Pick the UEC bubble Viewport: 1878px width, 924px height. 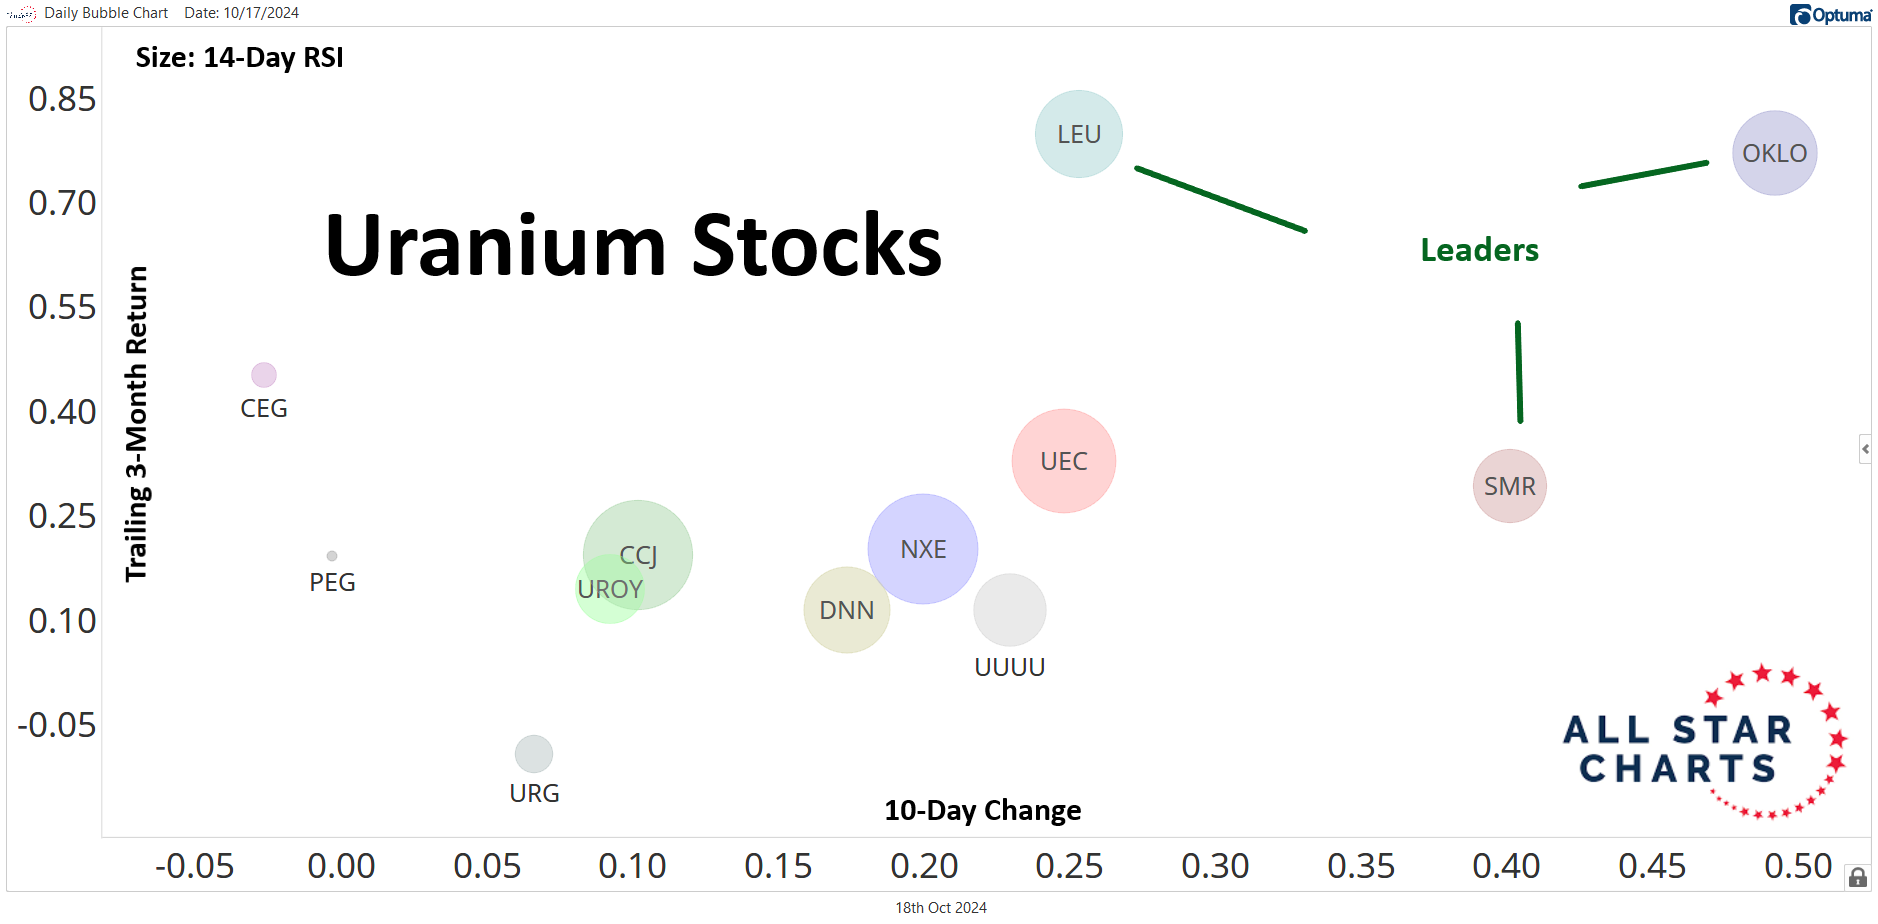click(x=1063, y=461)
